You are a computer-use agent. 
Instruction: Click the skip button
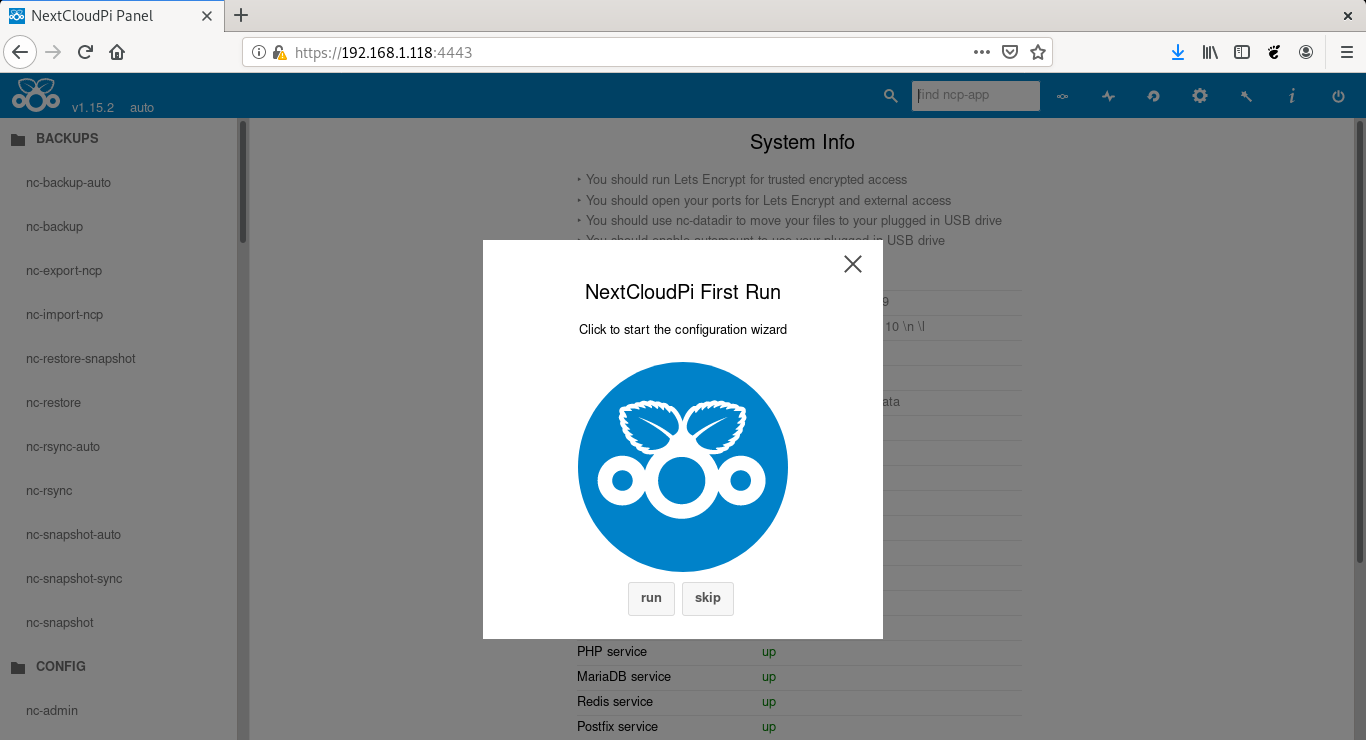tap(708, 598)
